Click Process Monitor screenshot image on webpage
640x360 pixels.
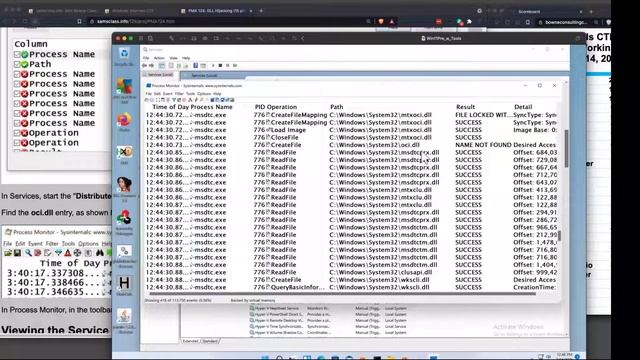click(57, 262)
